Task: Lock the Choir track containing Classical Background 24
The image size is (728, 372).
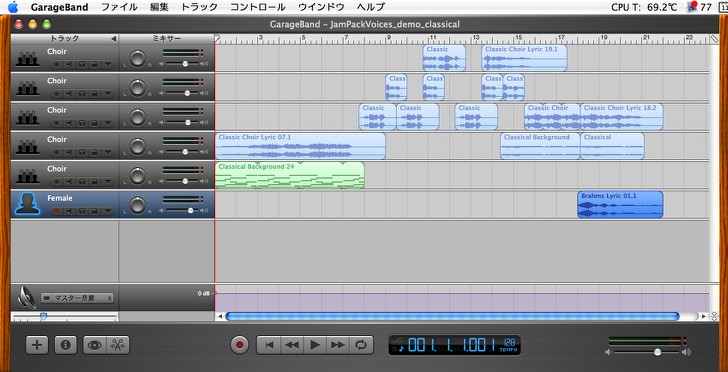Action: click(94, 182)
